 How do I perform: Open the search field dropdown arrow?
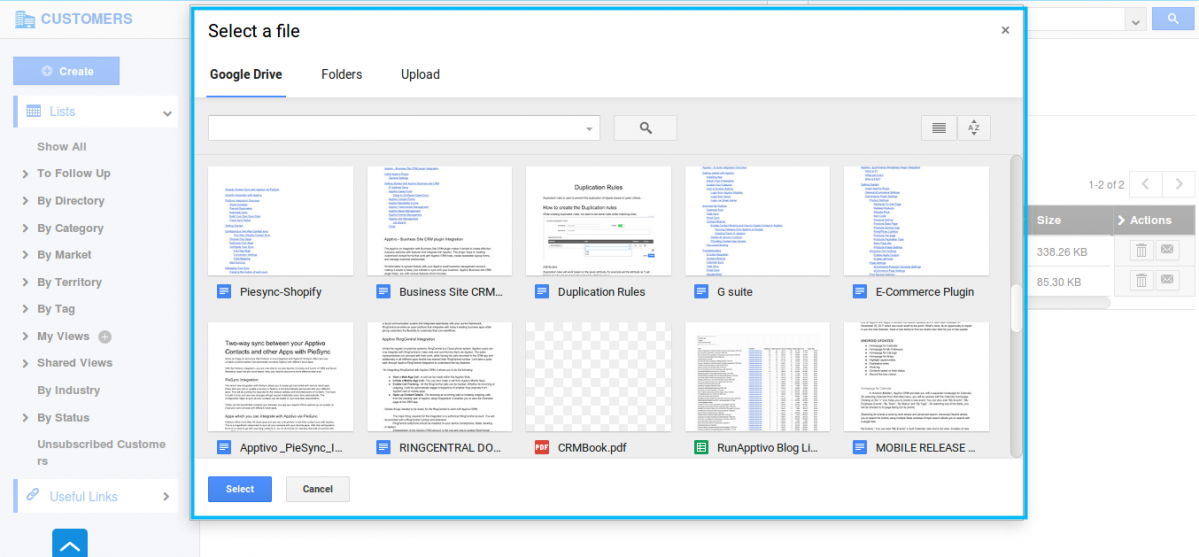(x=590, y=128)
